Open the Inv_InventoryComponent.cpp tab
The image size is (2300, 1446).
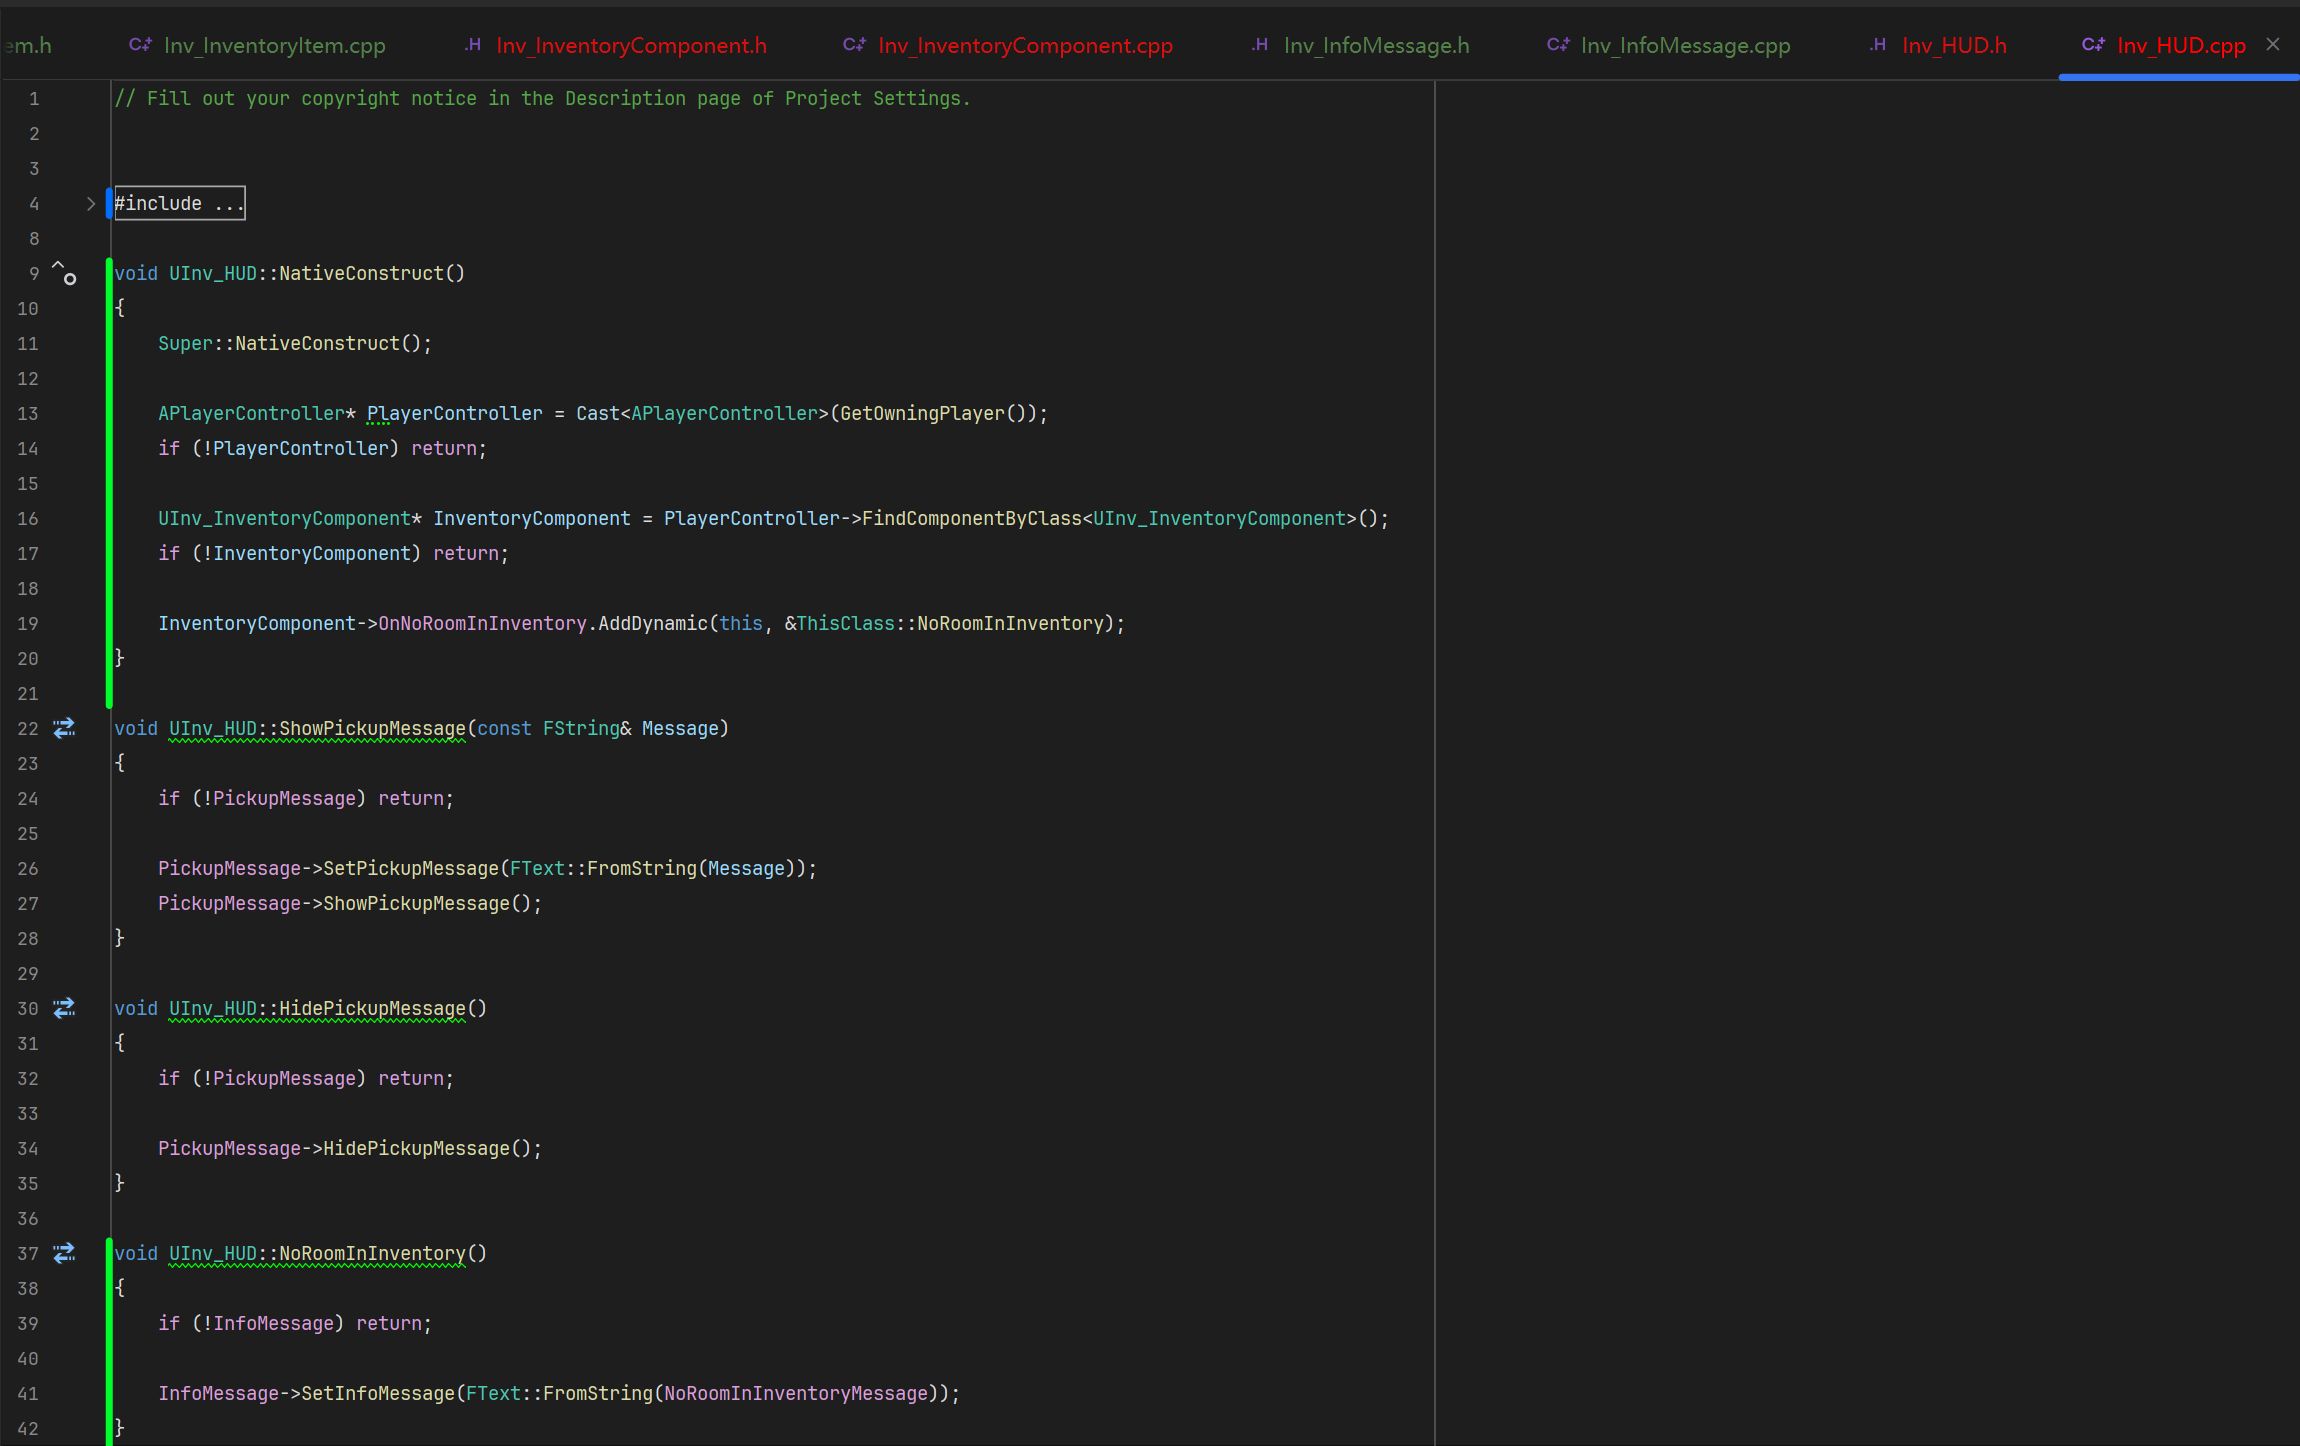click(x=1024, y=45)
